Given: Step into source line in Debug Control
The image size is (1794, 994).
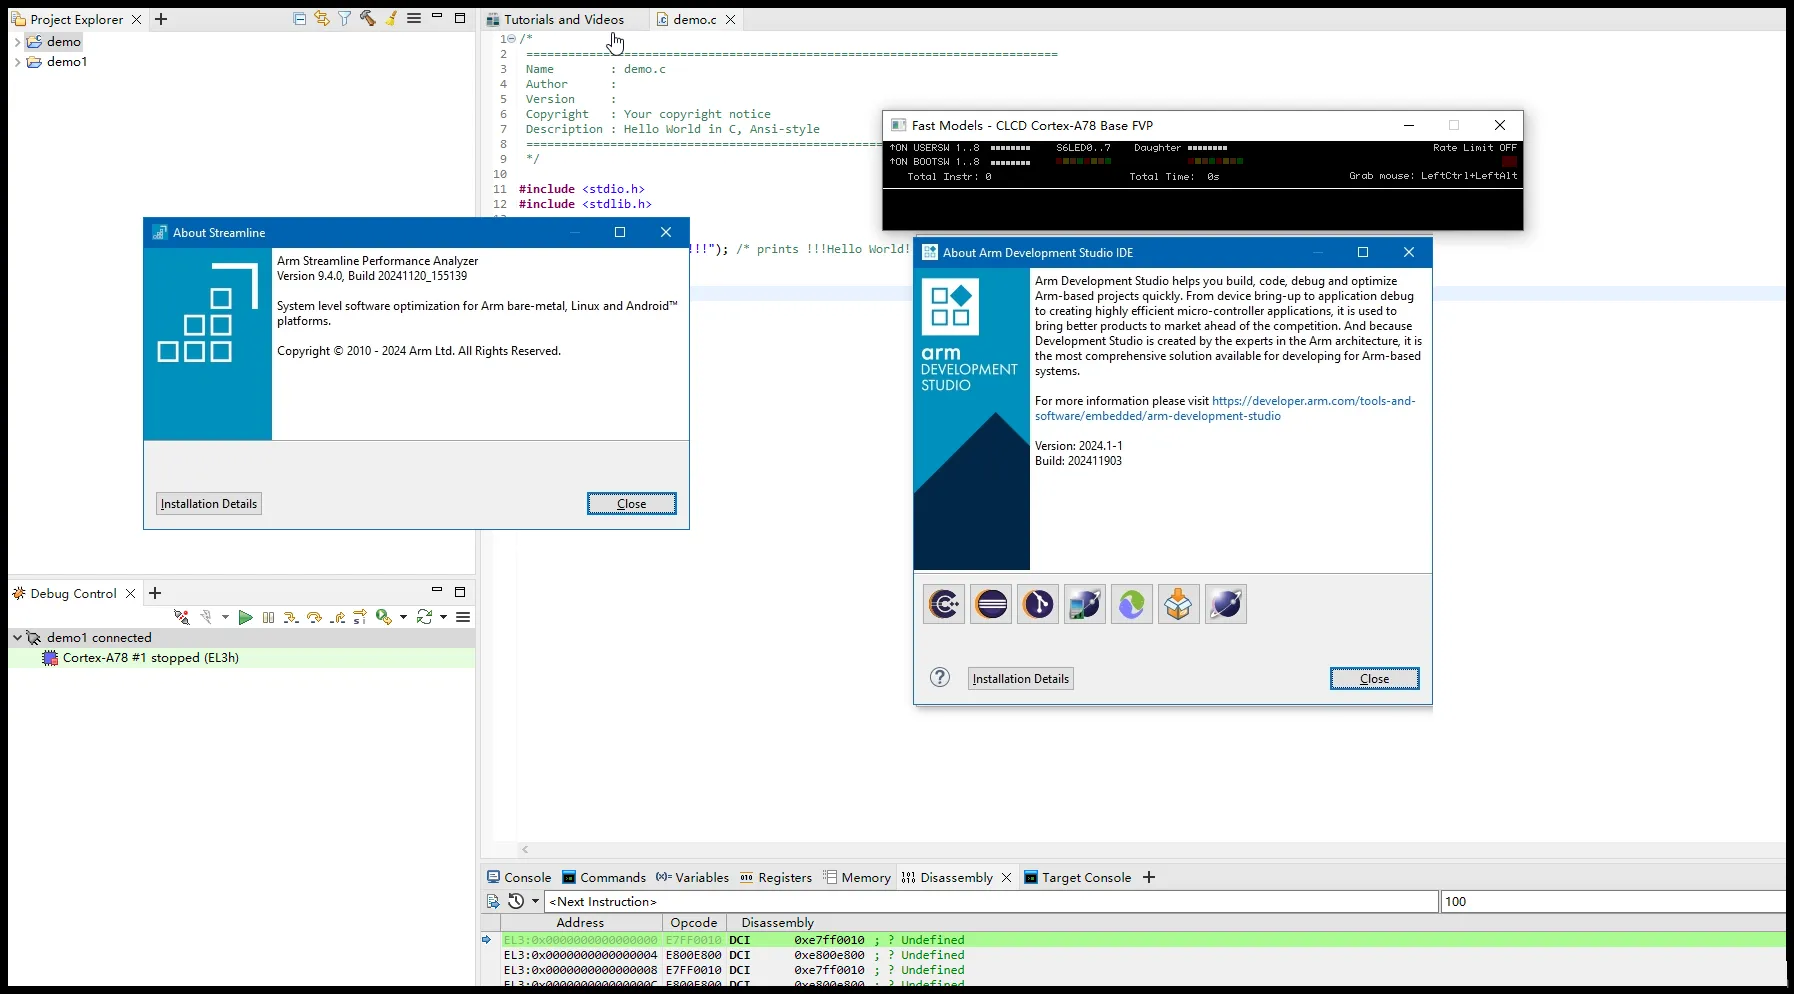Looking at the screenshot, I should (x=291, y=618).
